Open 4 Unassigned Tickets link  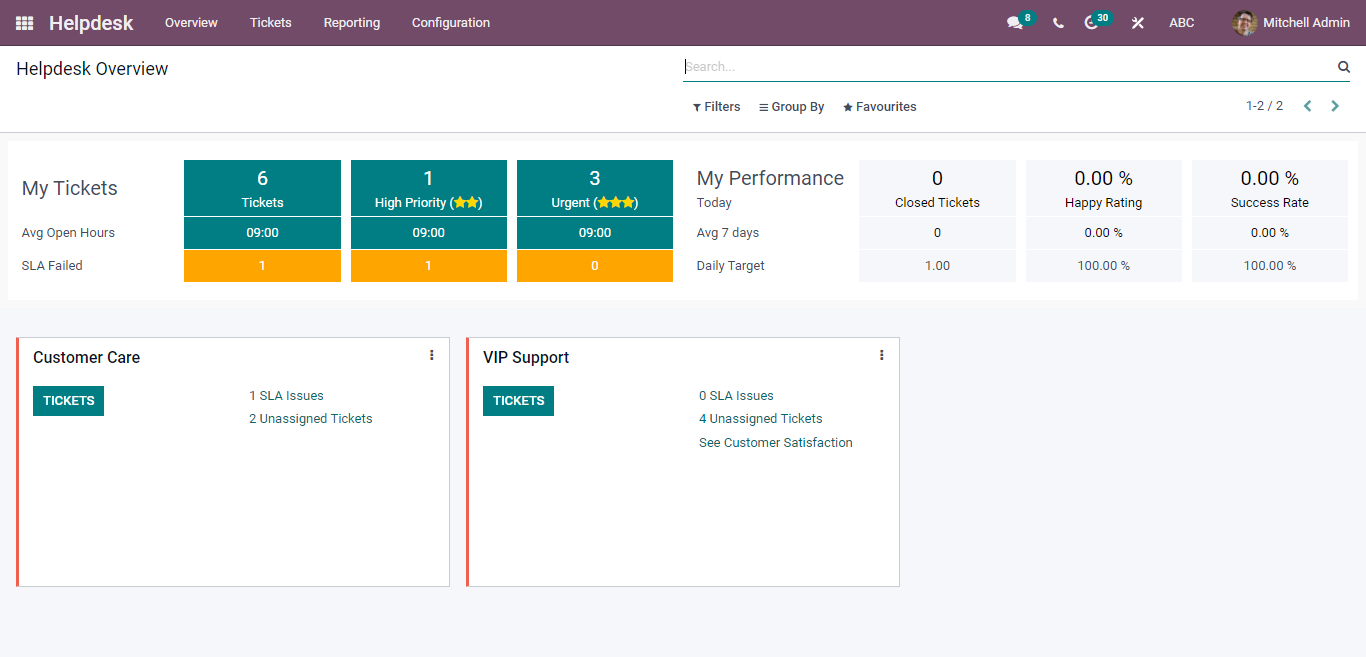(x=761, y=419)
